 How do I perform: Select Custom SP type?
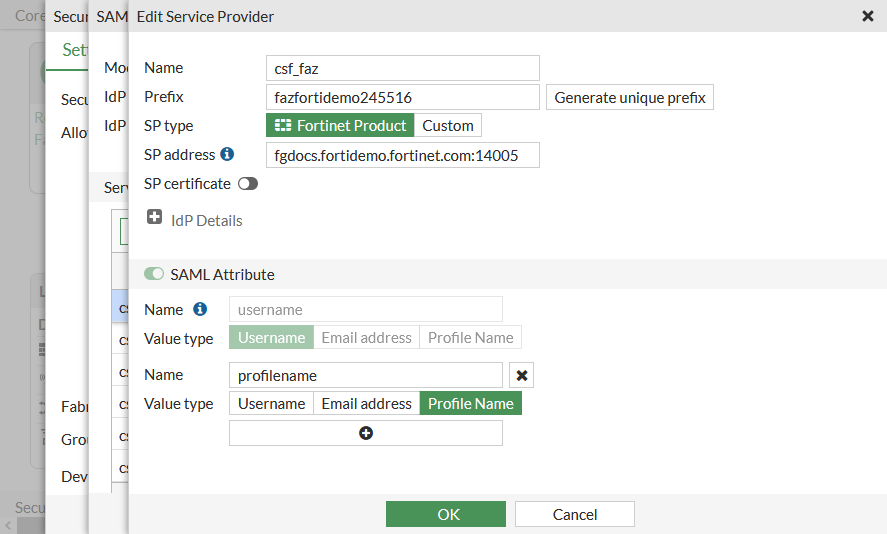448,125
